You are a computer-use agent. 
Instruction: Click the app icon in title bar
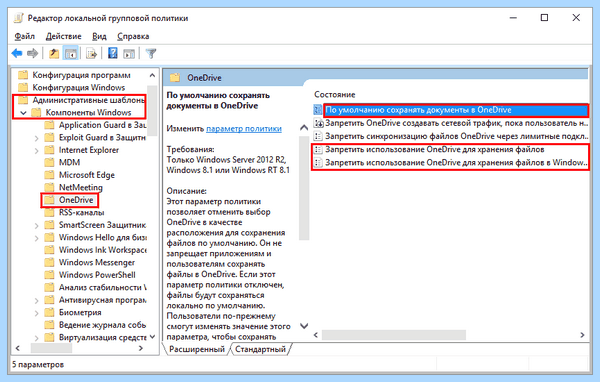(18, 18)
